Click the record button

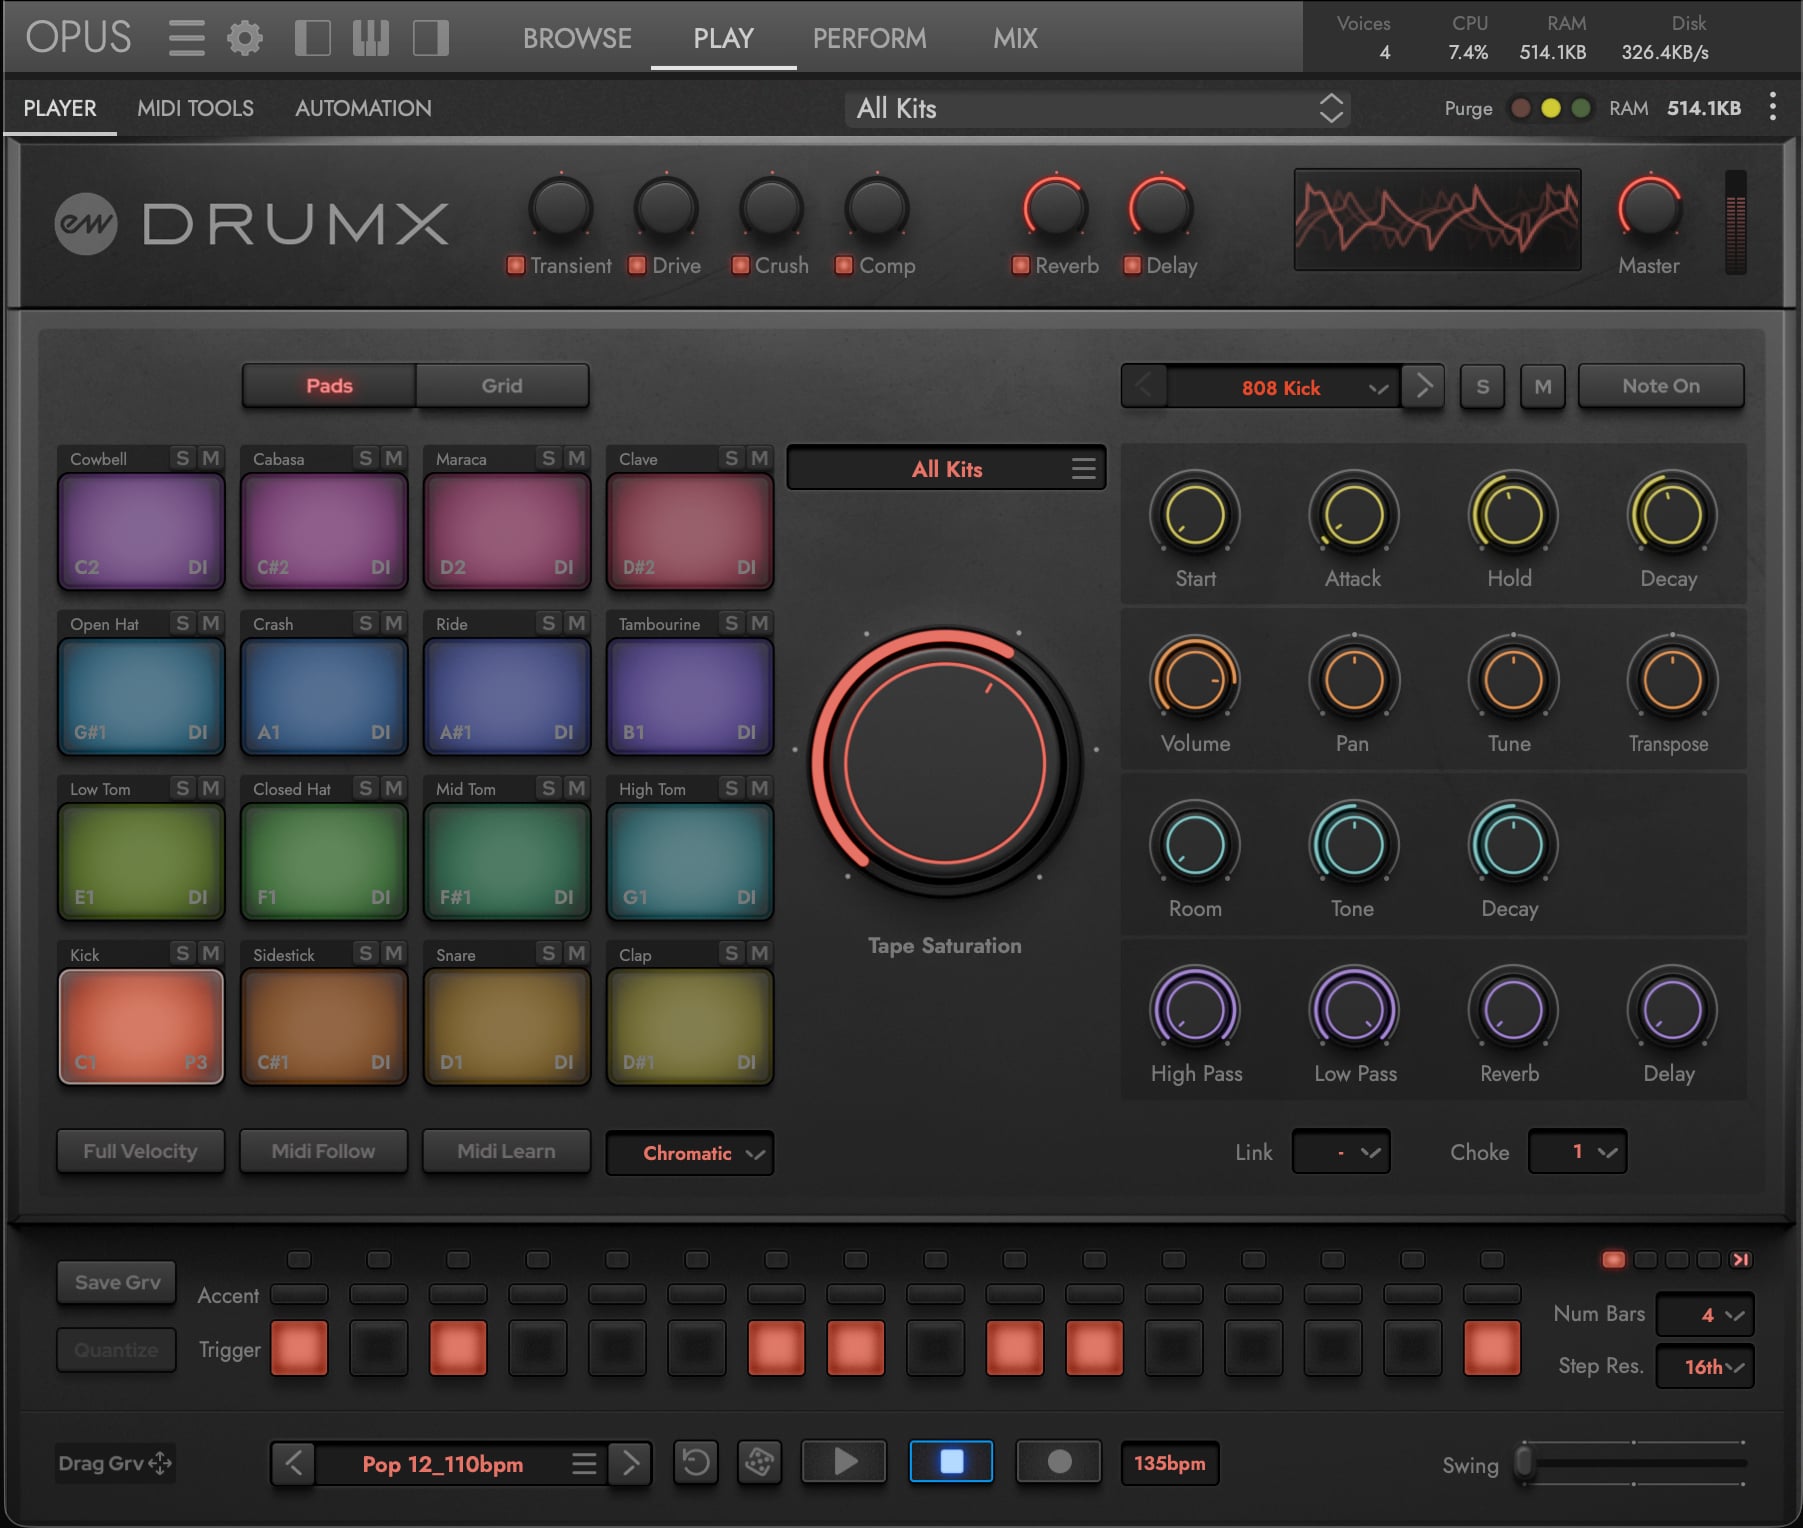(x=1059, y=1462)
